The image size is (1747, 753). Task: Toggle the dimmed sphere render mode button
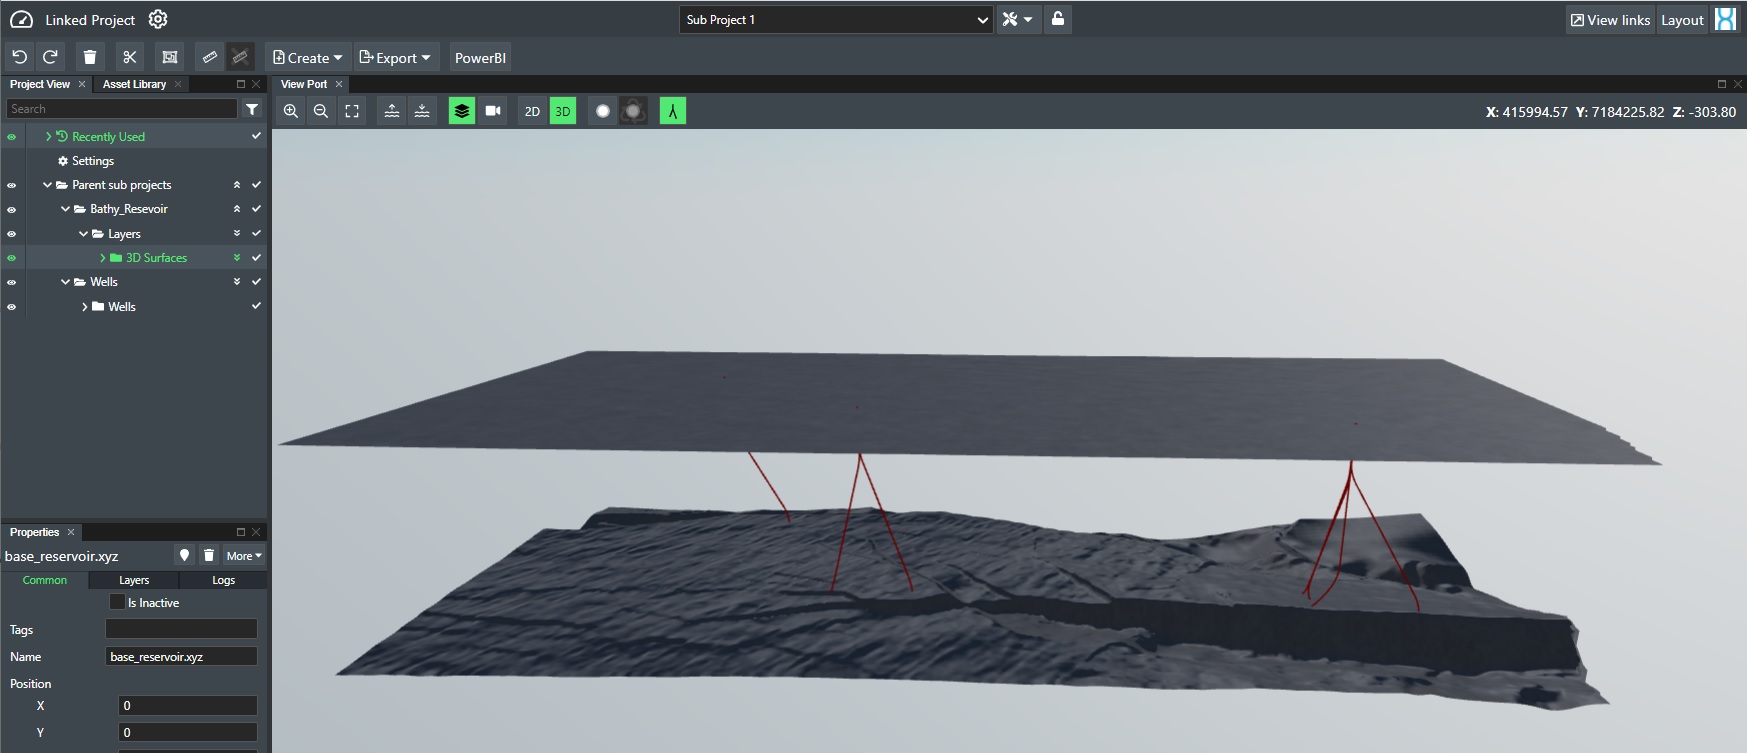[633, 111]
